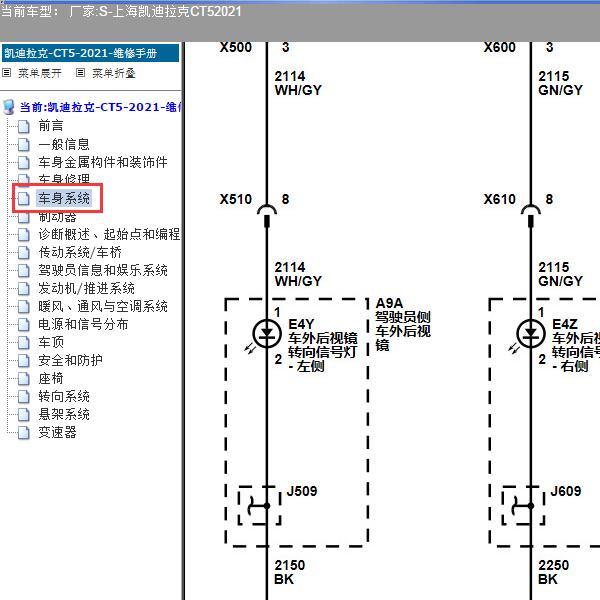Click the page icon next to 座椅
The image size is (600, 600).
click(x=24, y=378)
